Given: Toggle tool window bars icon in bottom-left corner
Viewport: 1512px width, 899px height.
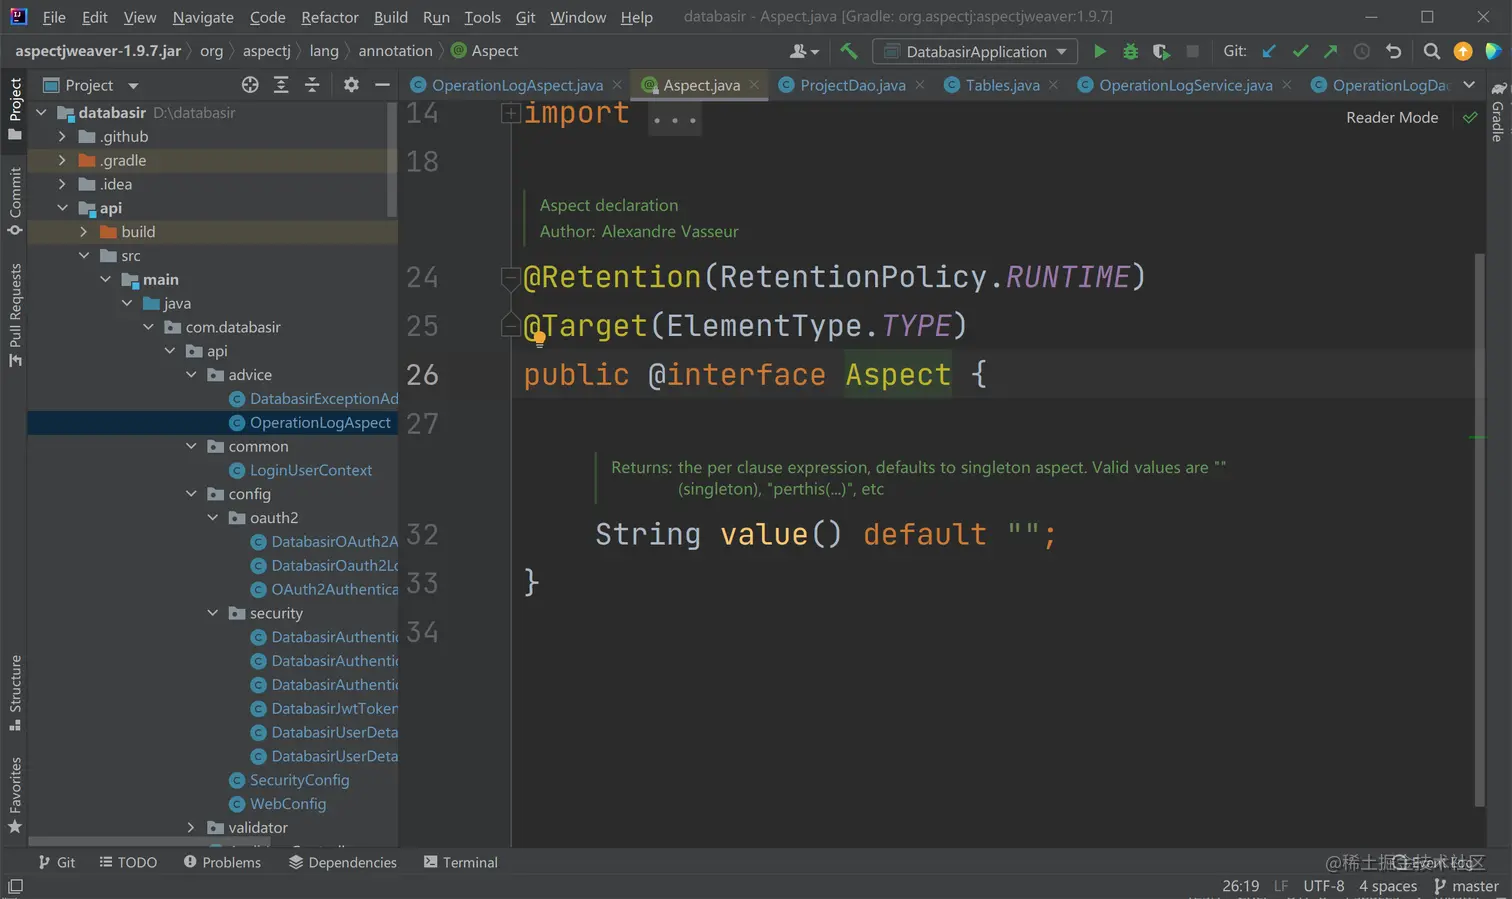Looking at the screenshot, I should (15, 886).
